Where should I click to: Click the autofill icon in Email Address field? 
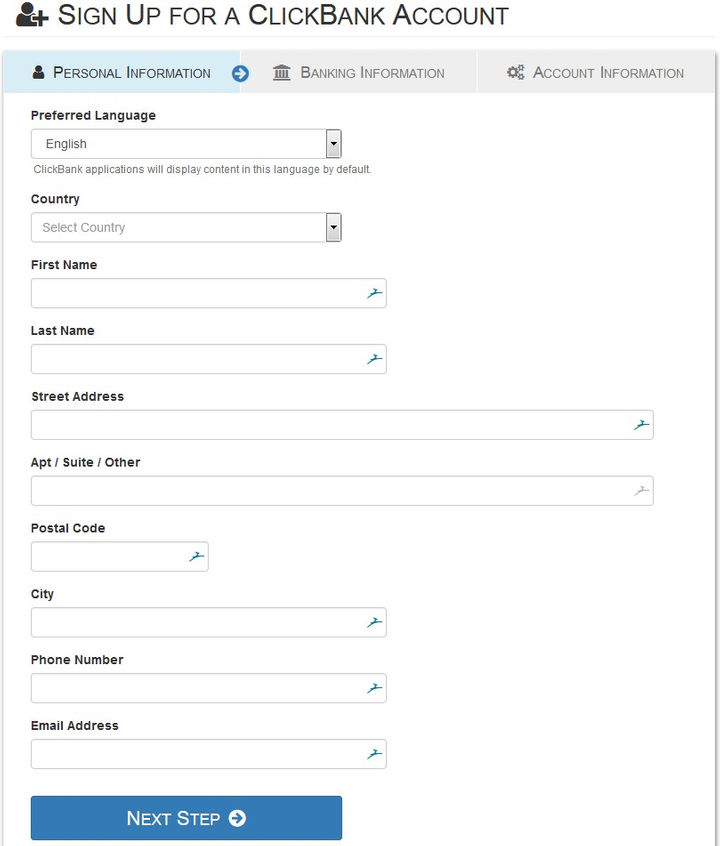point(375,754)
